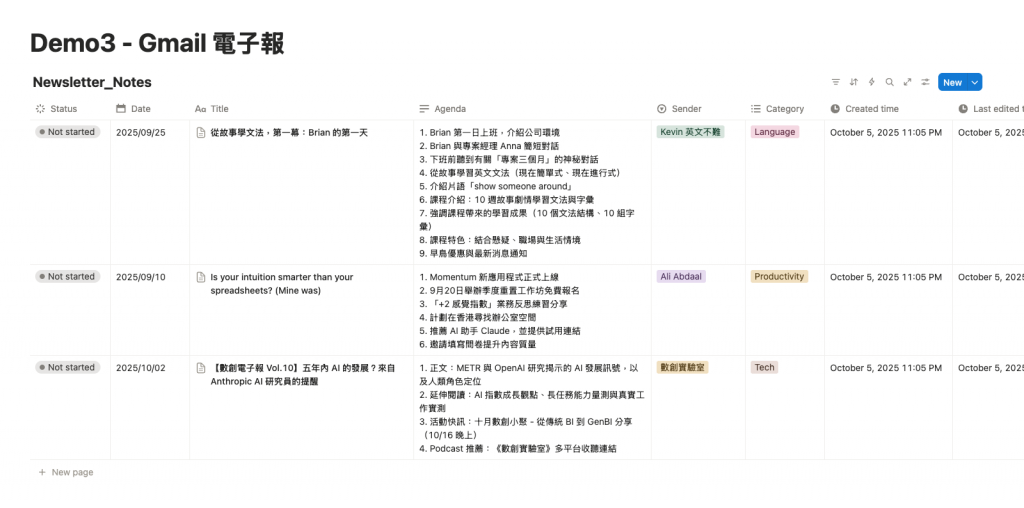Click the blue New button

(953, 82)
